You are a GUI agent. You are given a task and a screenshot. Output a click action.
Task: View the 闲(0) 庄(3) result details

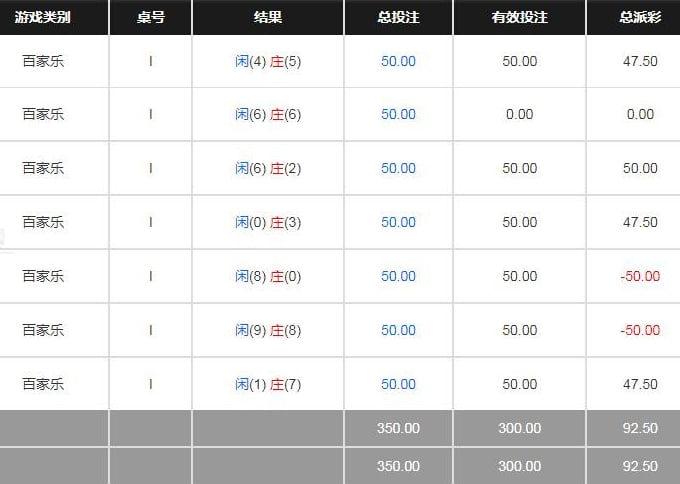(268, 223)
